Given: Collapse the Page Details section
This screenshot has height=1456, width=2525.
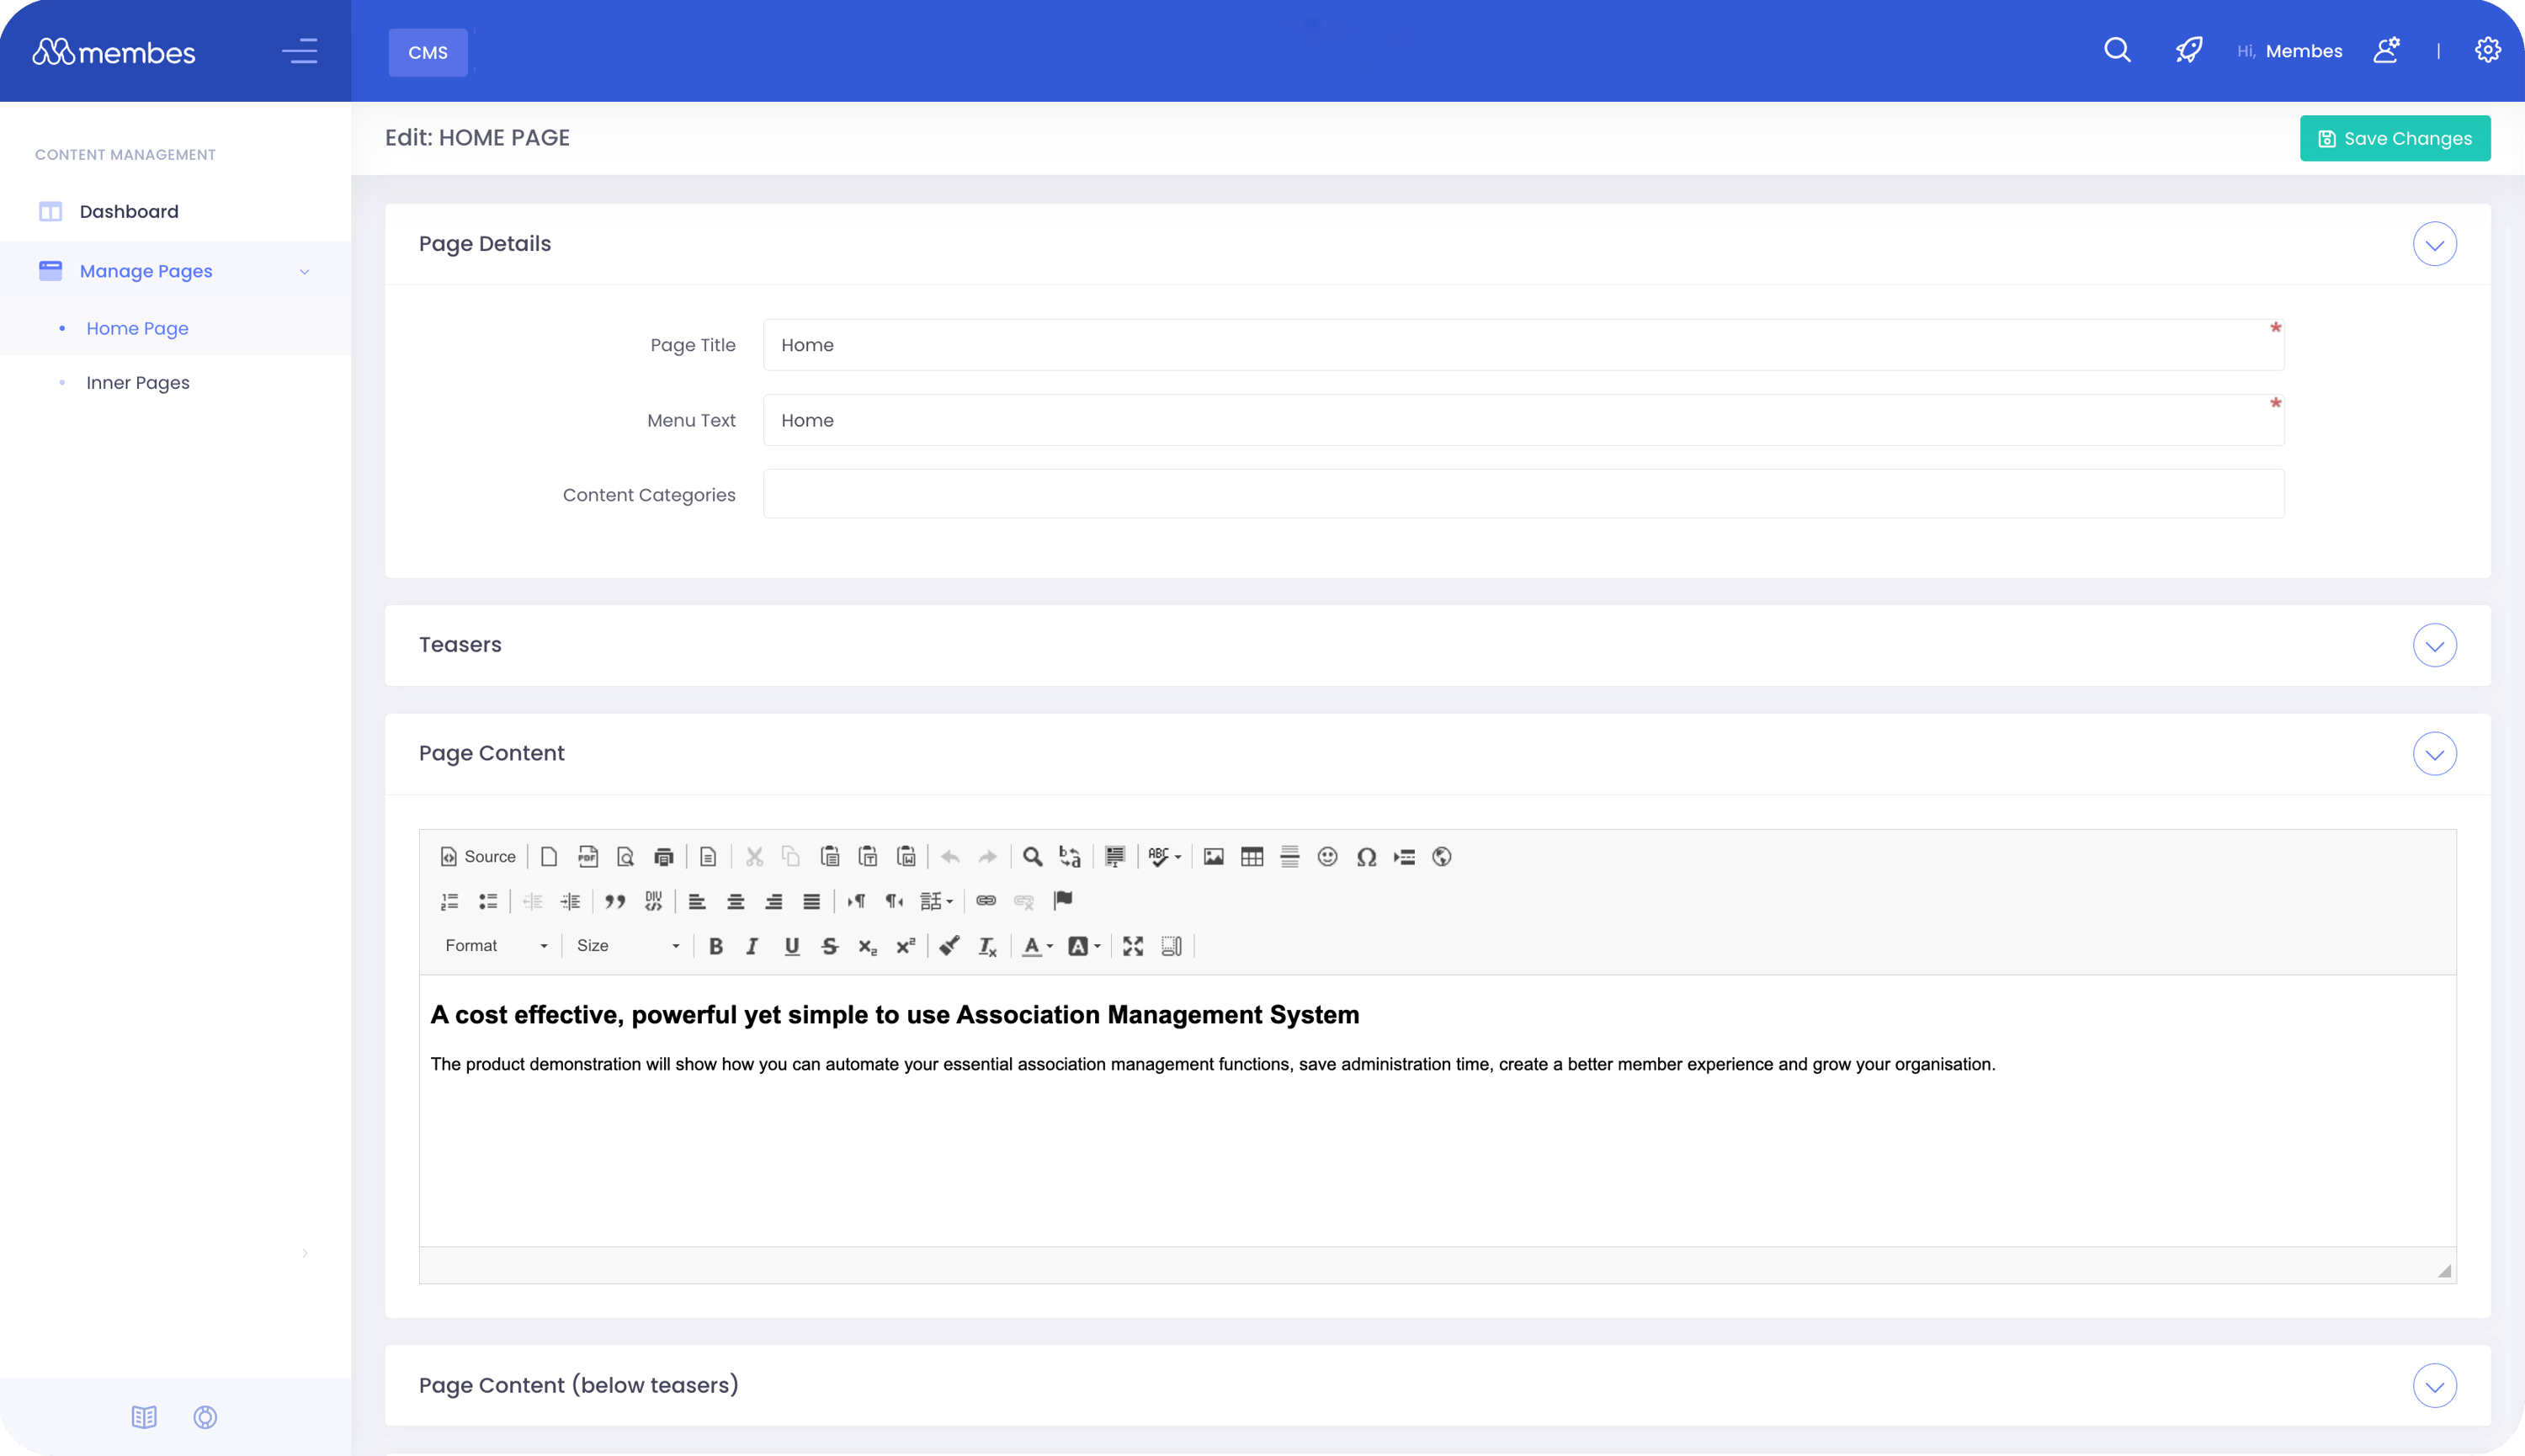Looking at the screenshot, I should tap(2434, 243).
